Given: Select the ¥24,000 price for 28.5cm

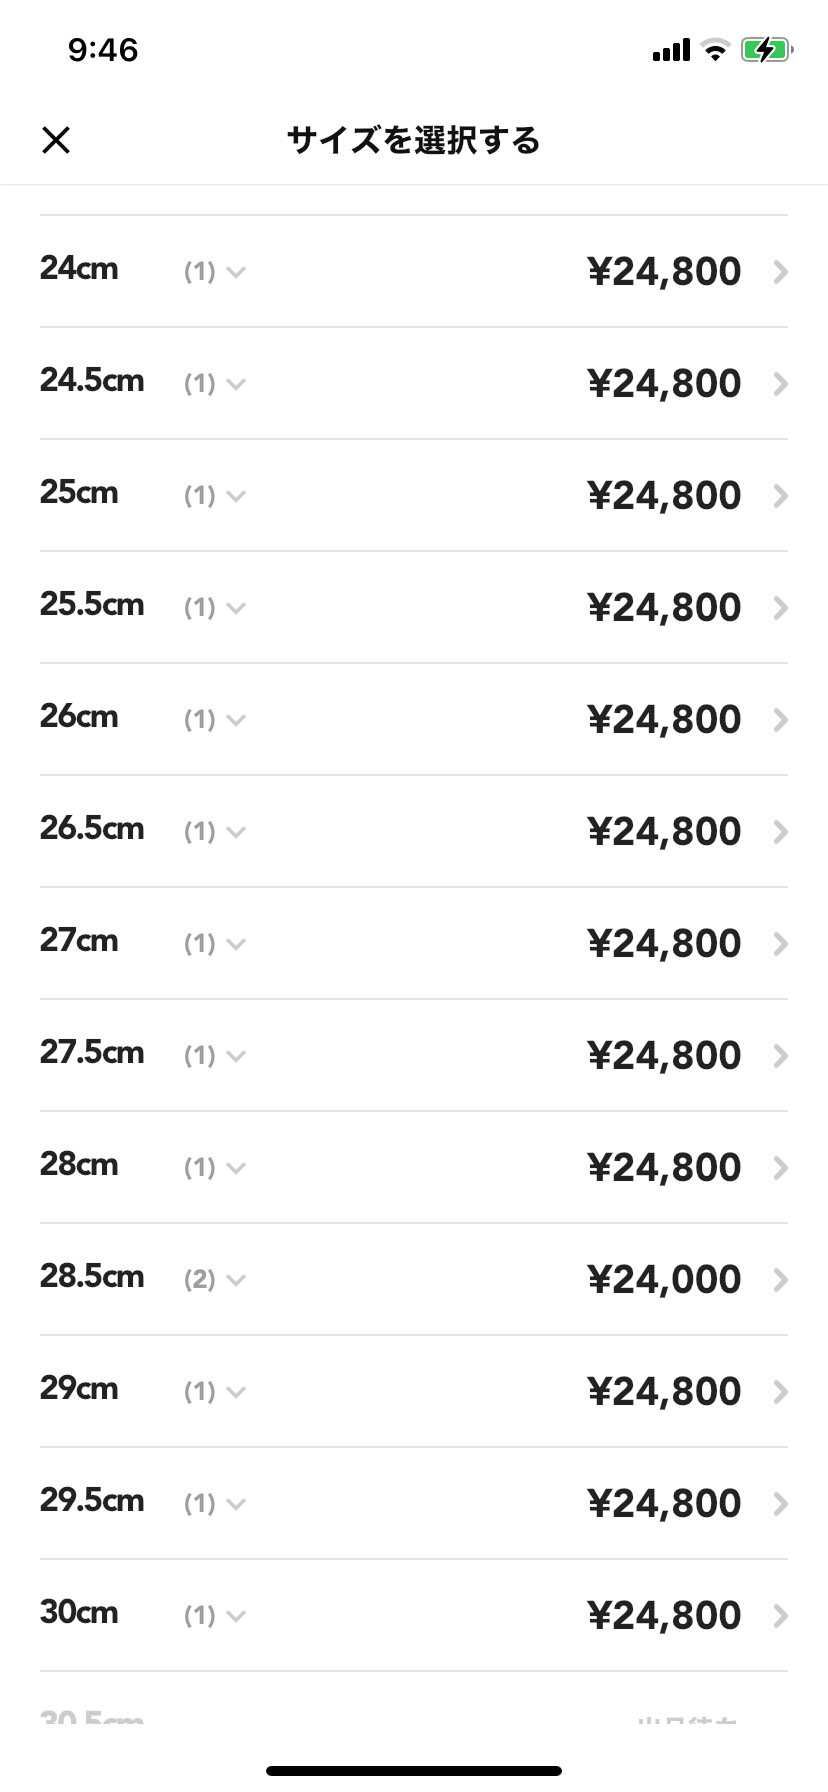Looking at the screenshot, I should (x=664, y=1279).
